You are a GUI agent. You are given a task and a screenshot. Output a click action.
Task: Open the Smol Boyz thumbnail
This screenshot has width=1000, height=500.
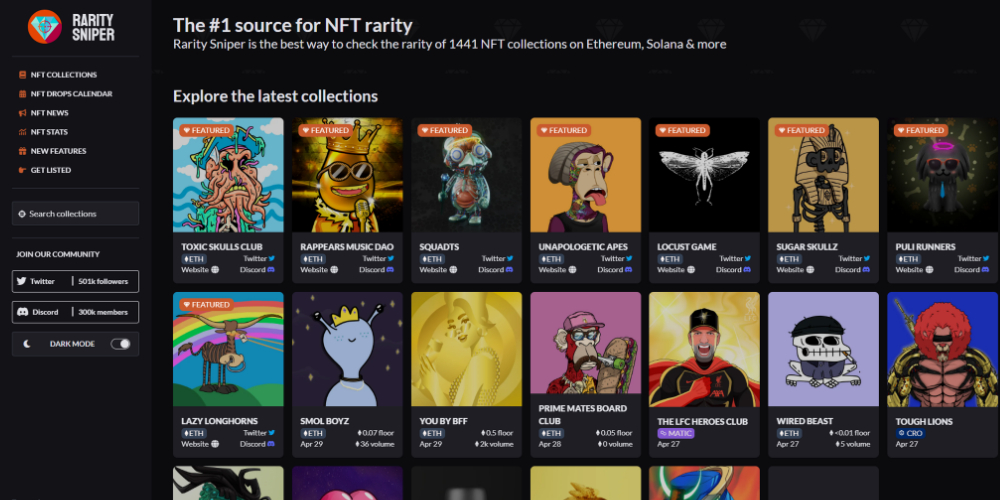(348, 349)
